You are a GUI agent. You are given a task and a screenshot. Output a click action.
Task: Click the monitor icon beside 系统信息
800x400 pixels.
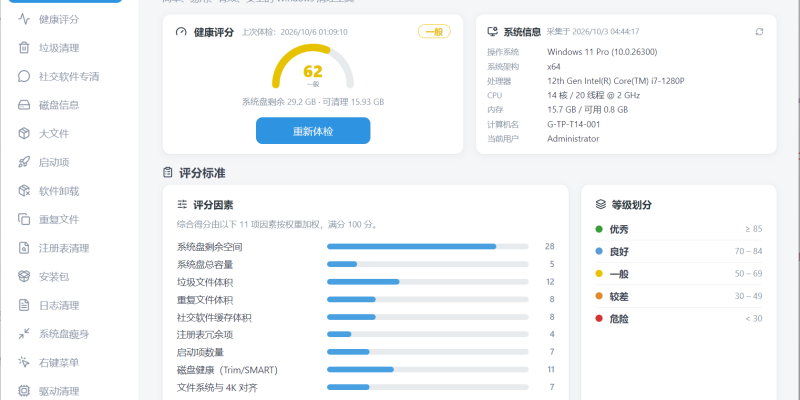tap(492, 32)
